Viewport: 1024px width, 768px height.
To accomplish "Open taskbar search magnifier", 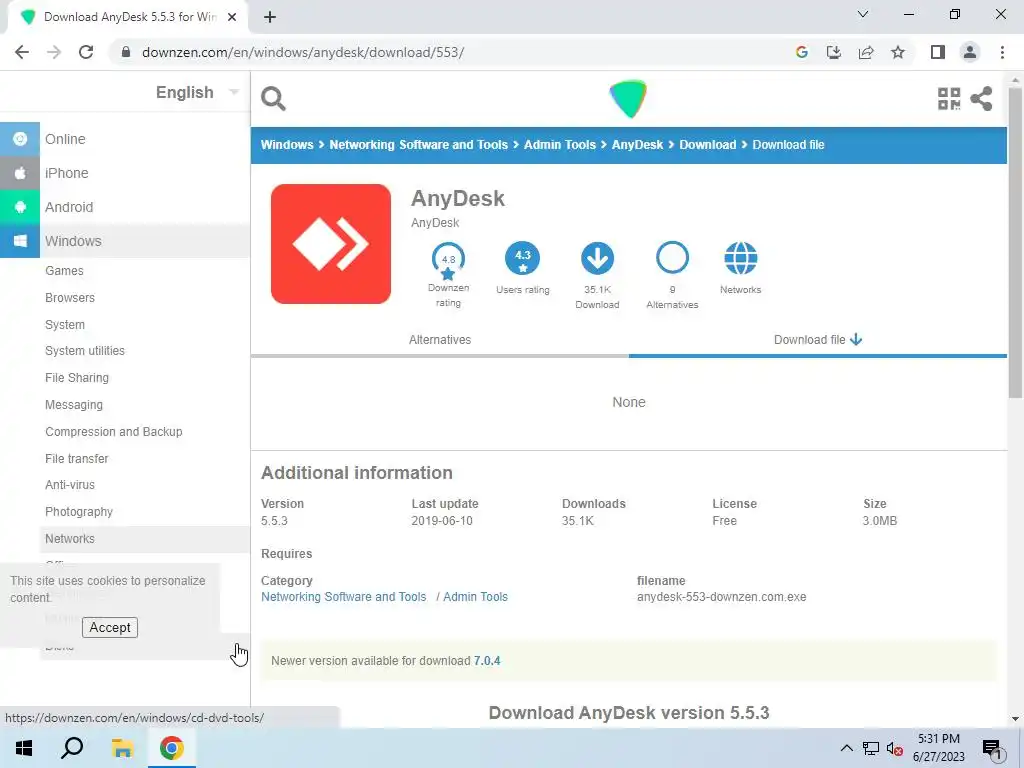I will click(72, 748).
